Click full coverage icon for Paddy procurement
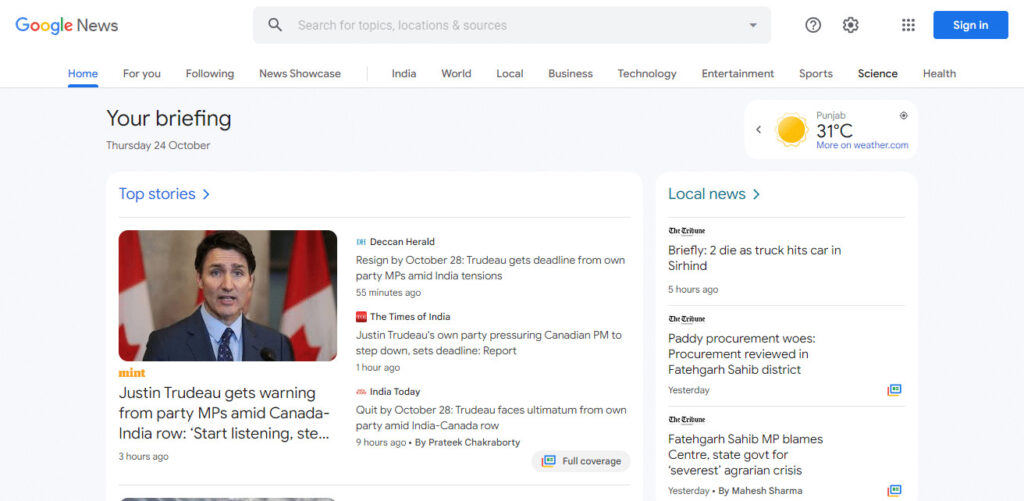This screenshot has height=501, width=1024. (894, 390)
